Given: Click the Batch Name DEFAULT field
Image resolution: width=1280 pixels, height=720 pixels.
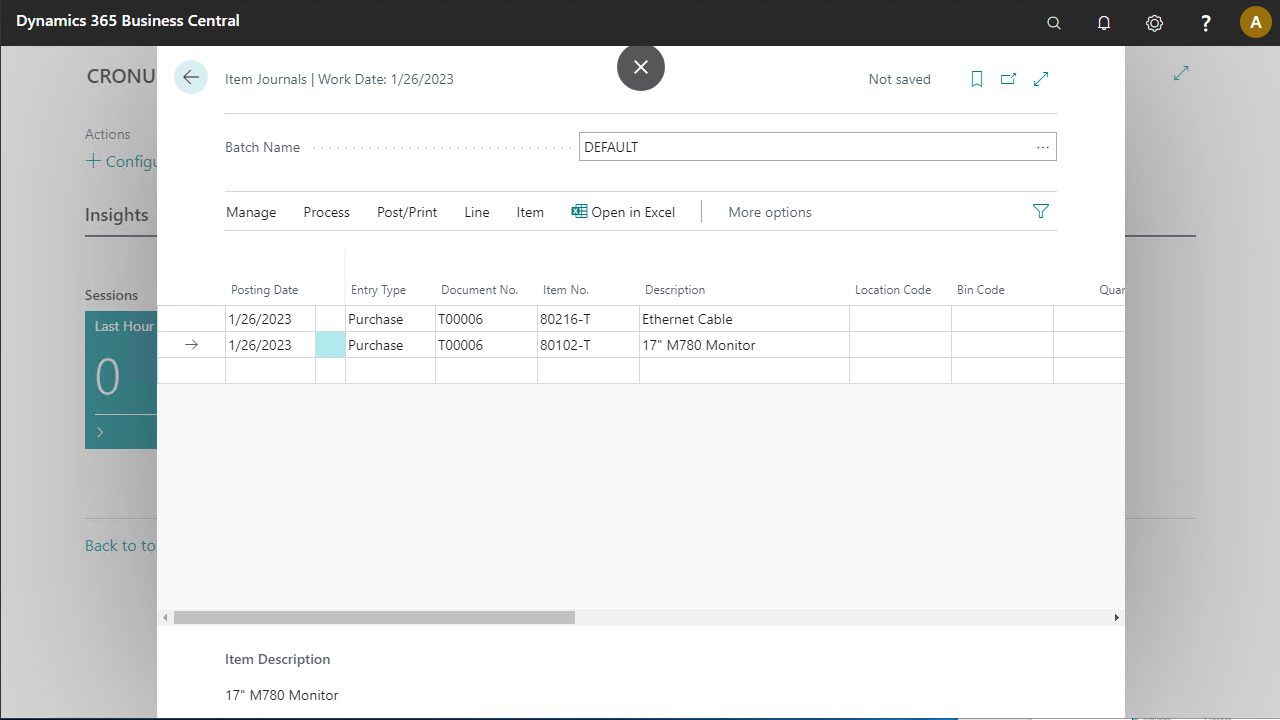Looking at the screenshot, I should [818, 147].
